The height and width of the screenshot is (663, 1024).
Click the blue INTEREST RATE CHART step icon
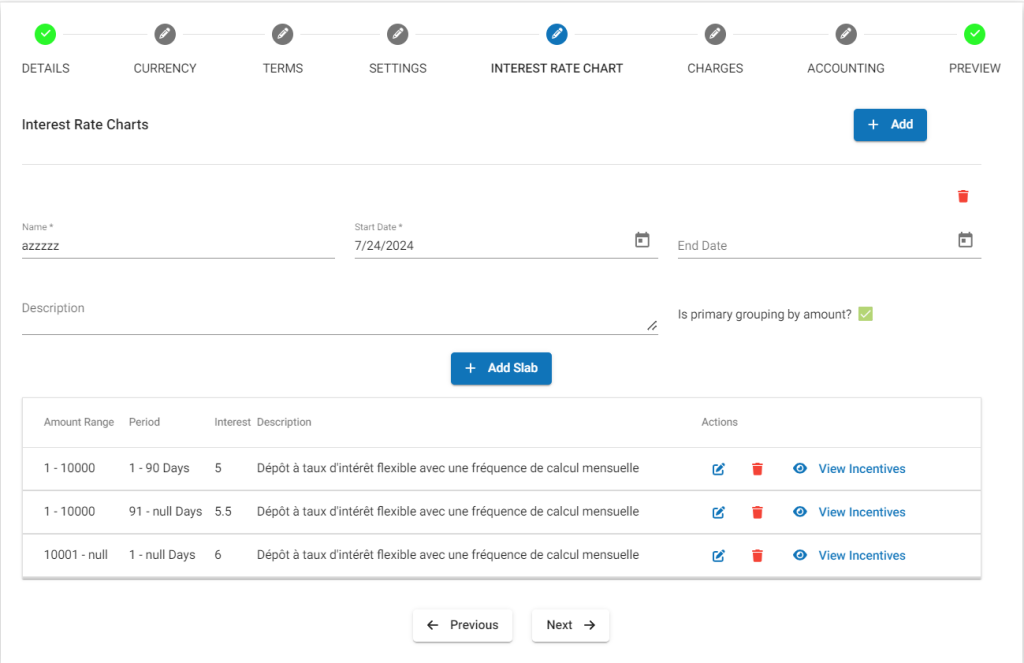(x=557, y=34)
